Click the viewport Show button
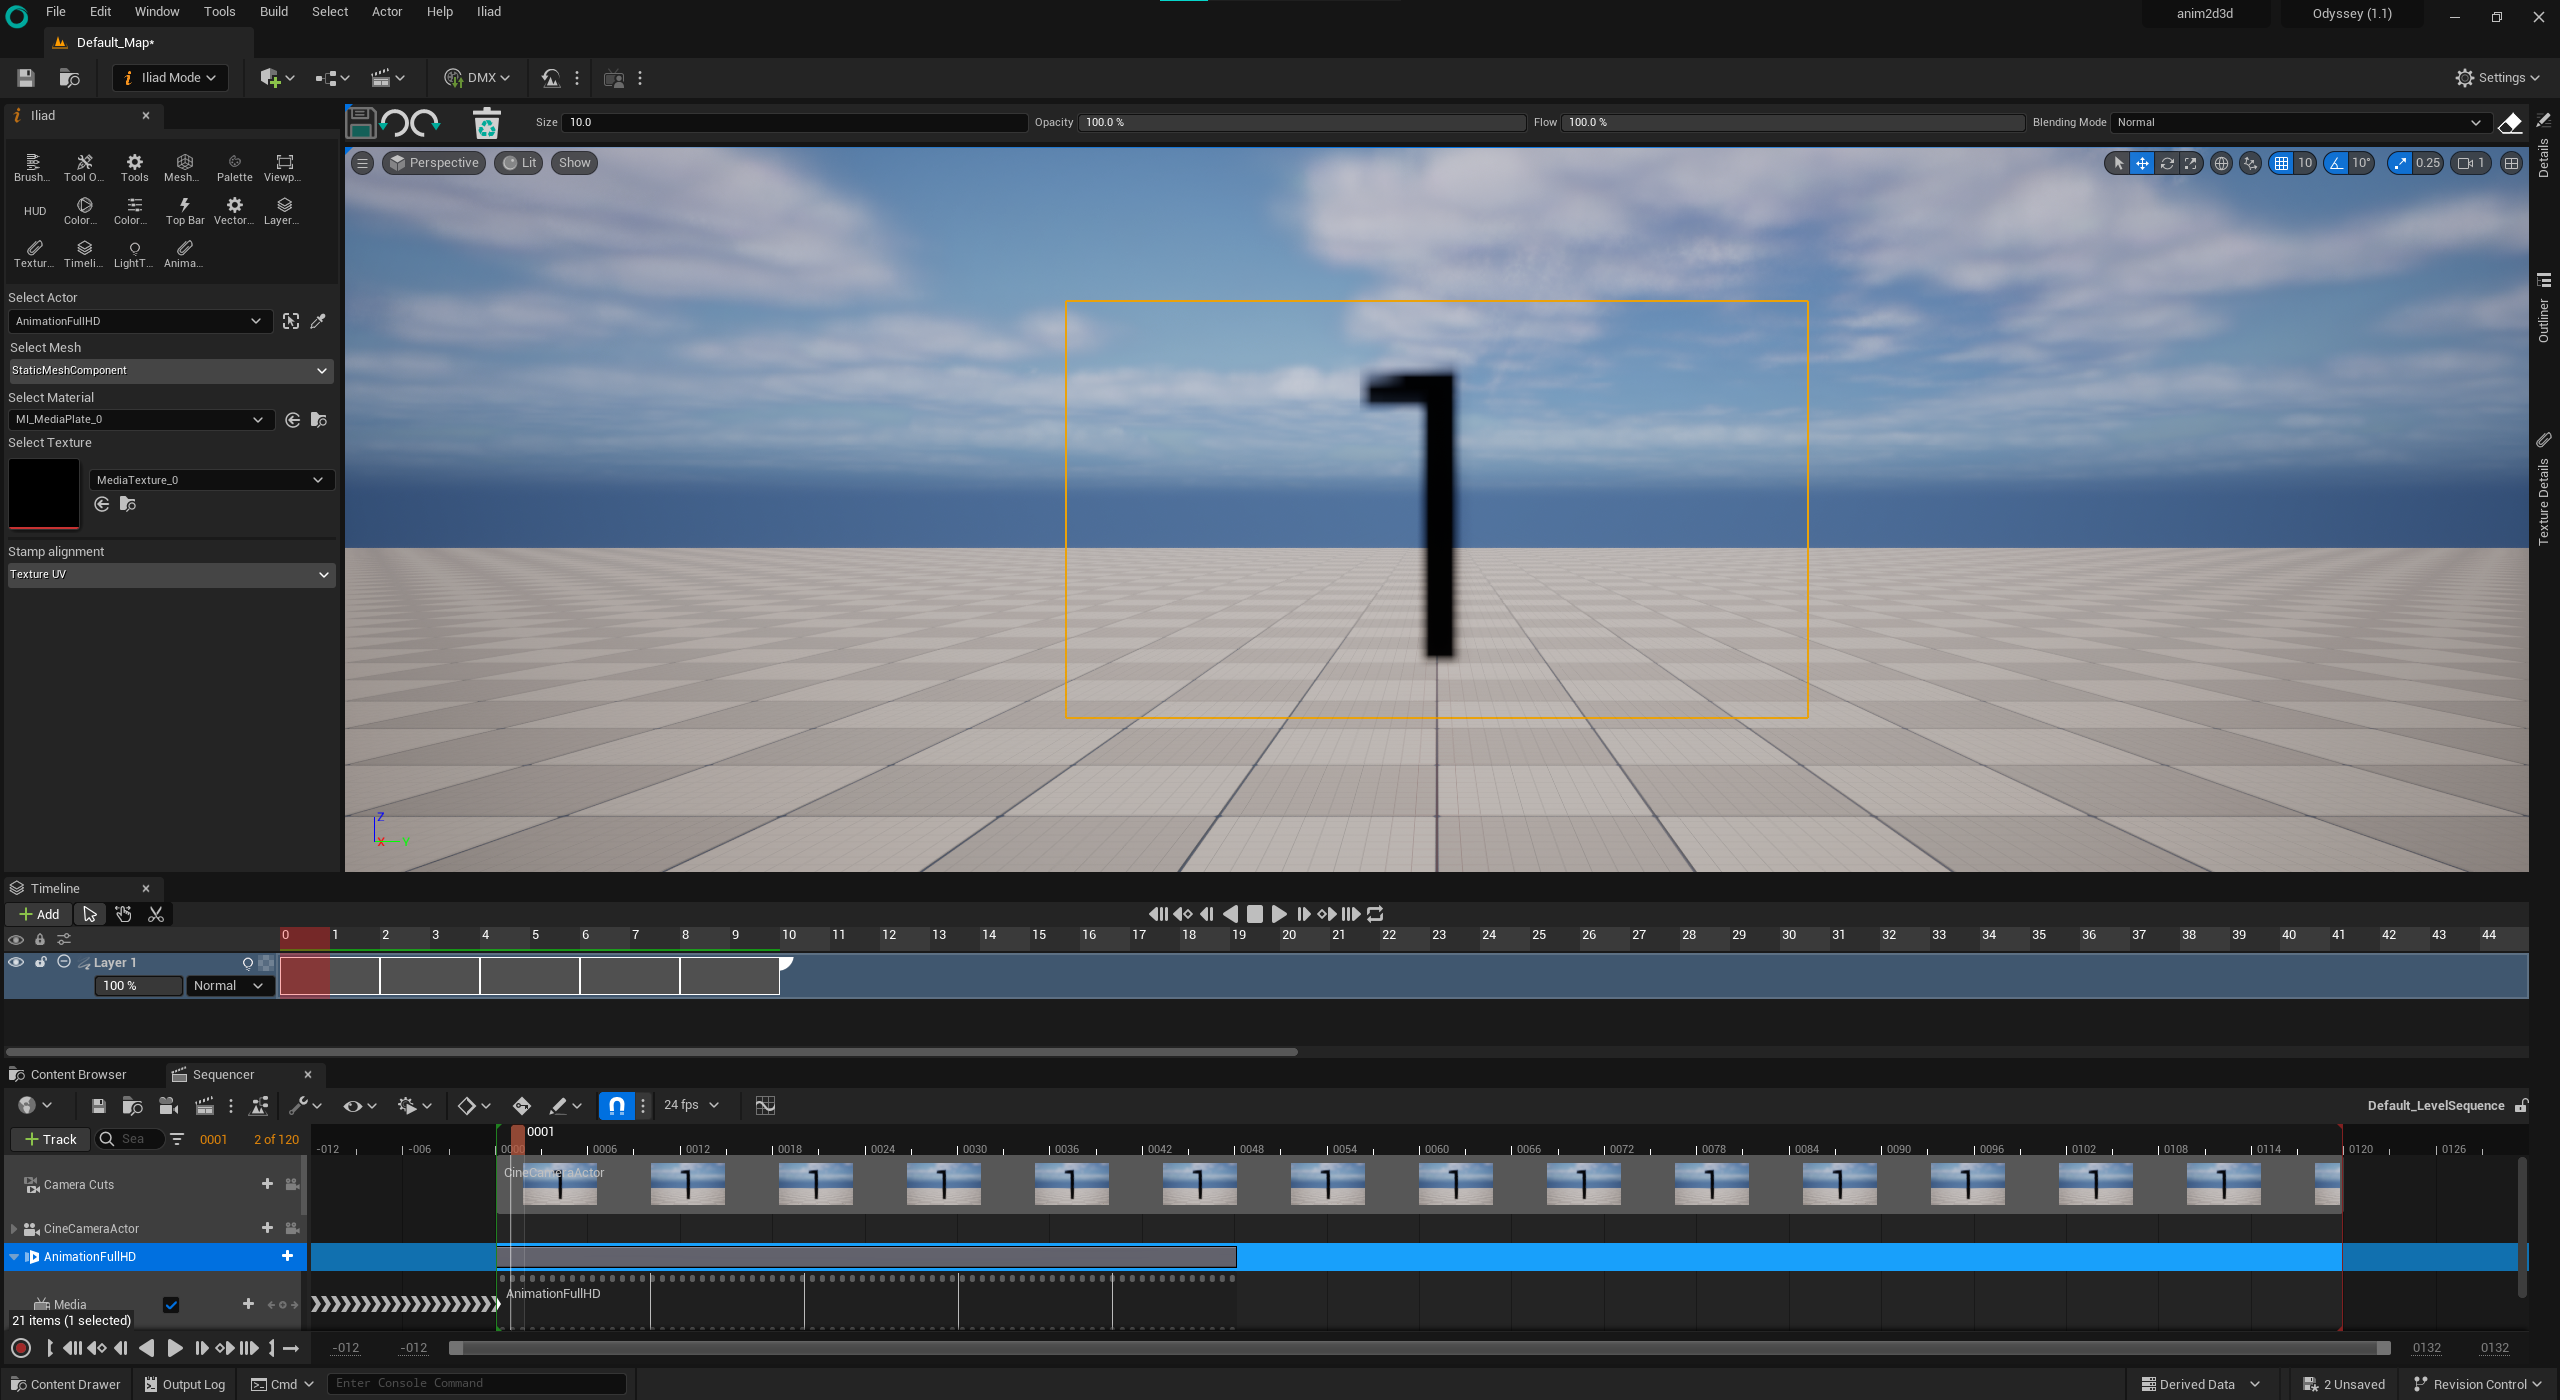The width and height of the screenshot is (2560, 1400). [574, 163]
